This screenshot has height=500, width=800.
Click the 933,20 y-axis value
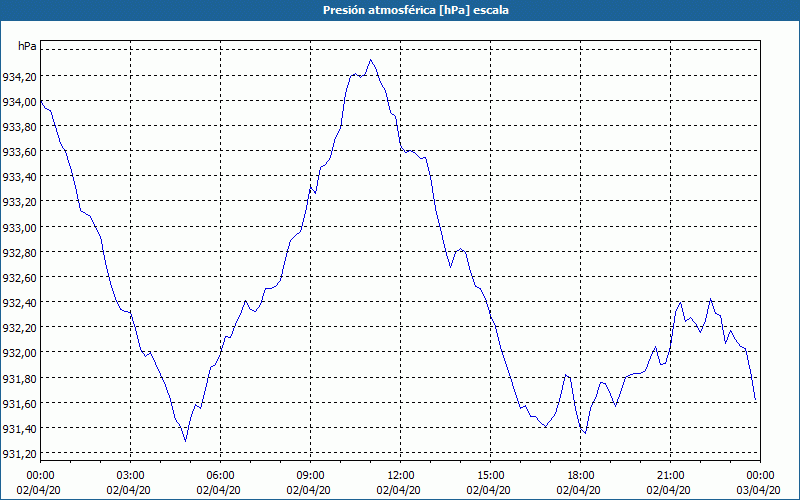[x=19, y=202]
